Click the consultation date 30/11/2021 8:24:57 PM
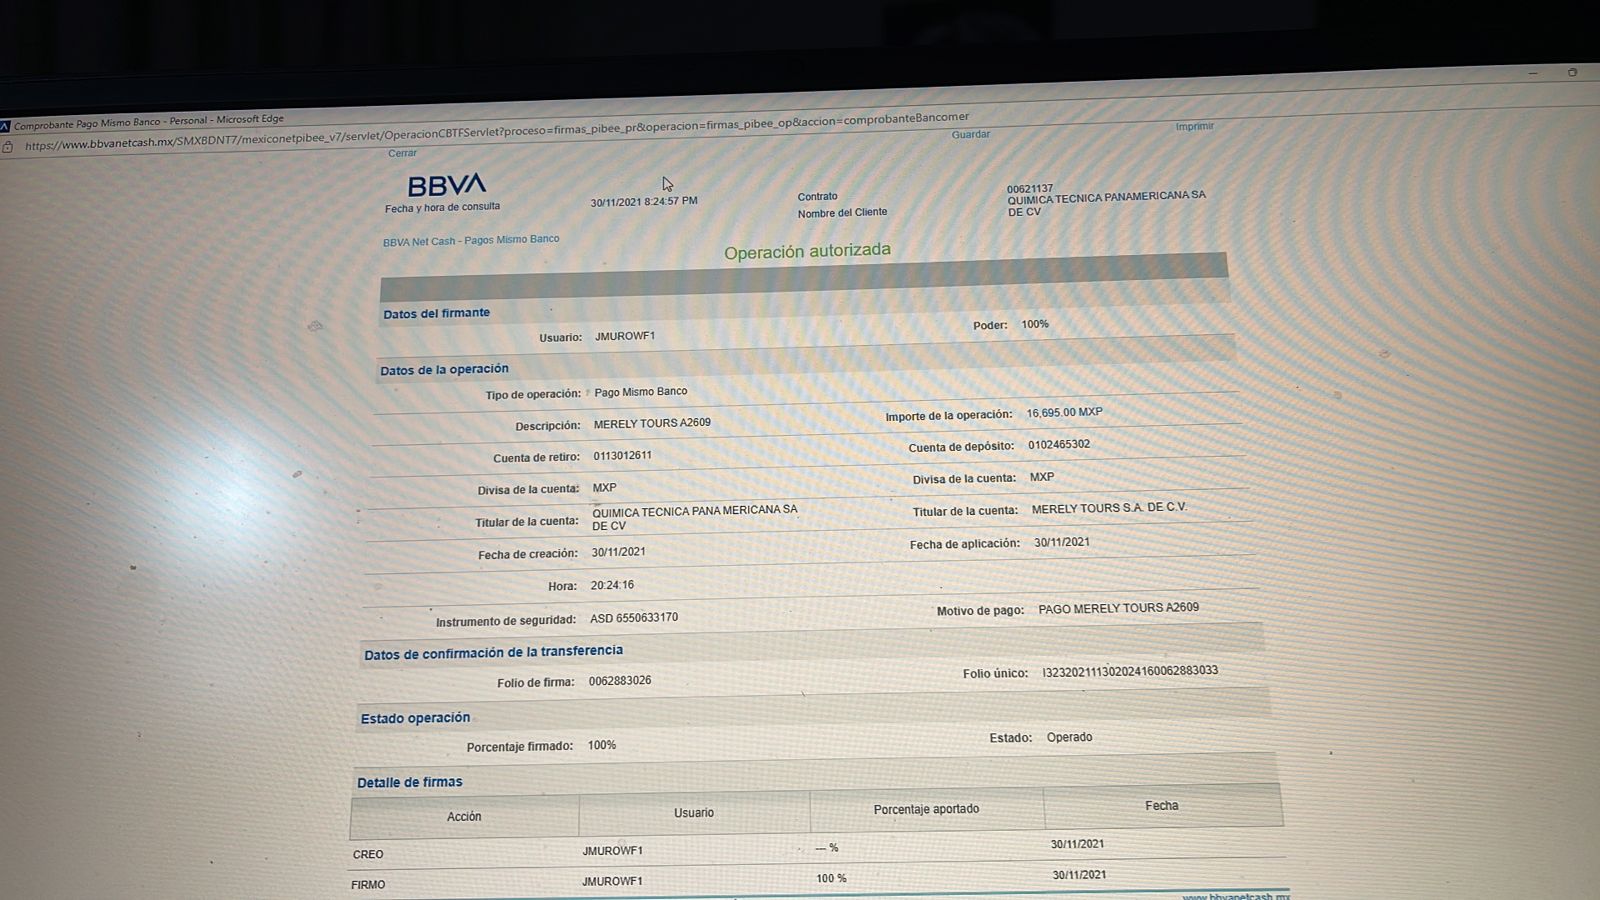This screenshot has height=900, width=1600. coord(644,202)
